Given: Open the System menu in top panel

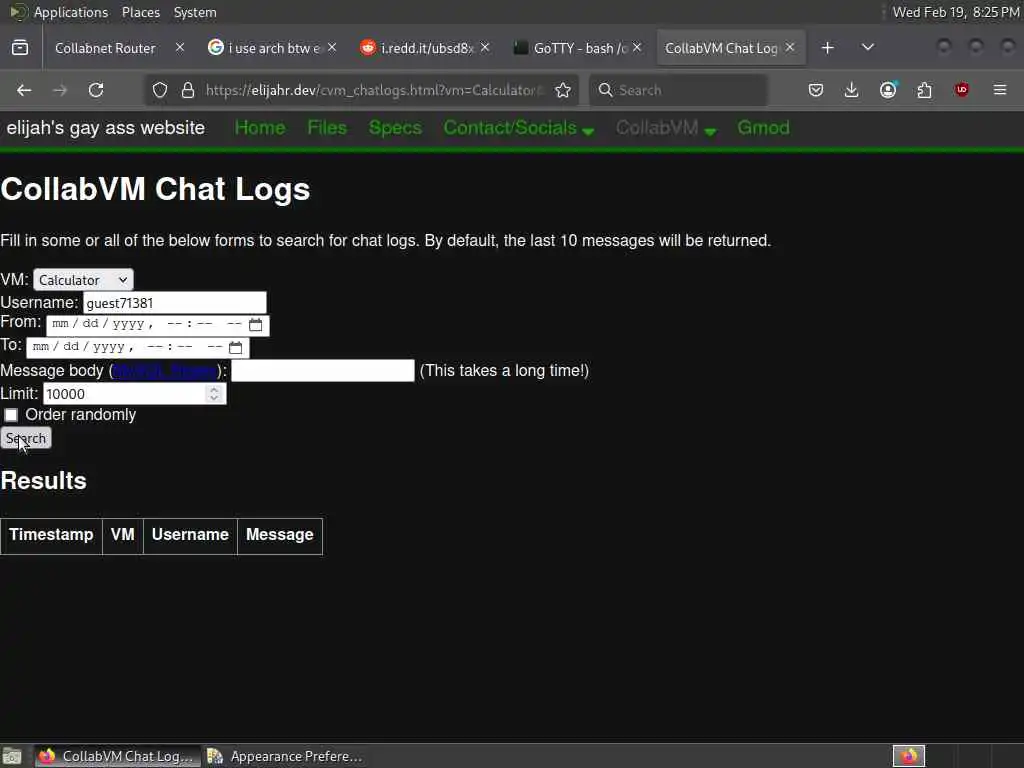Looking at the screenshot, I should click(195, 12).
